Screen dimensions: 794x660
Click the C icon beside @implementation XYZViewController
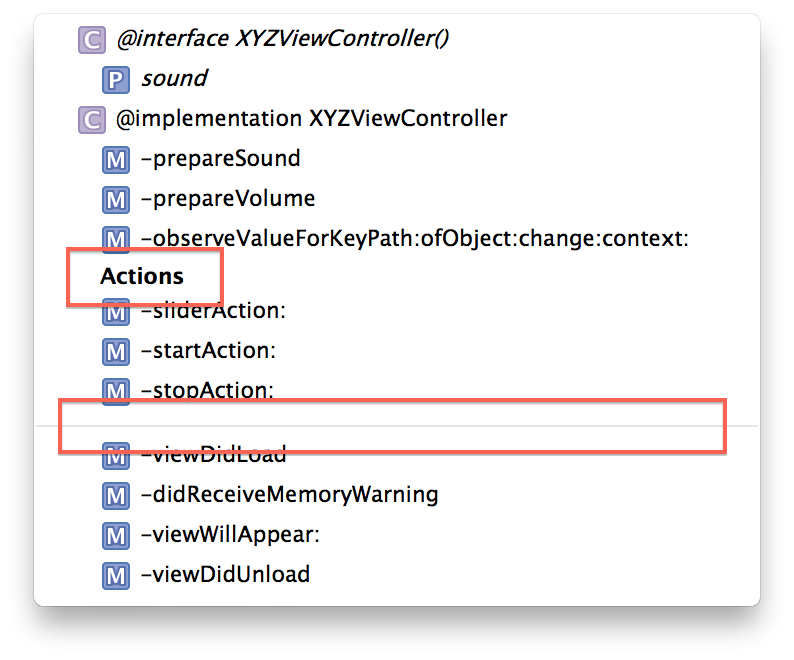coord(91,120)
